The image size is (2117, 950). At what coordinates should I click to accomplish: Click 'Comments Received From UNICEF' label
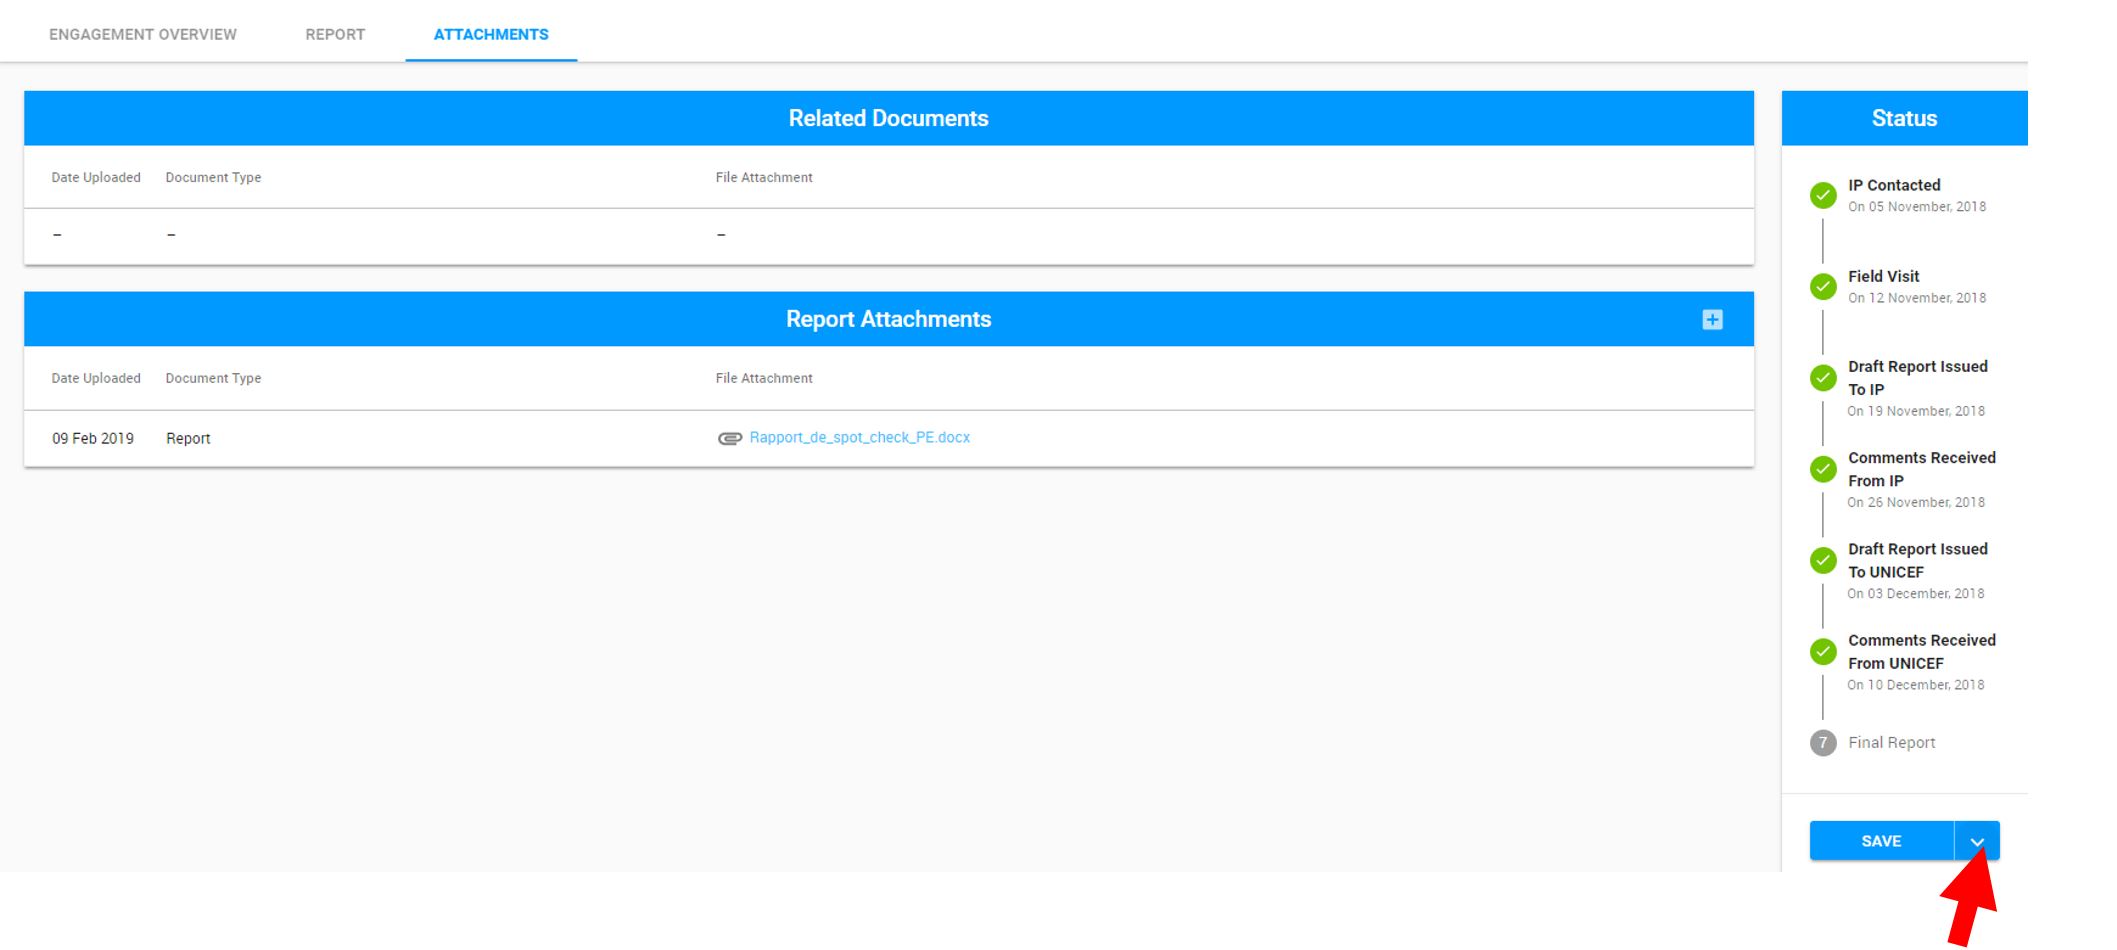[x=1922, y=652]
